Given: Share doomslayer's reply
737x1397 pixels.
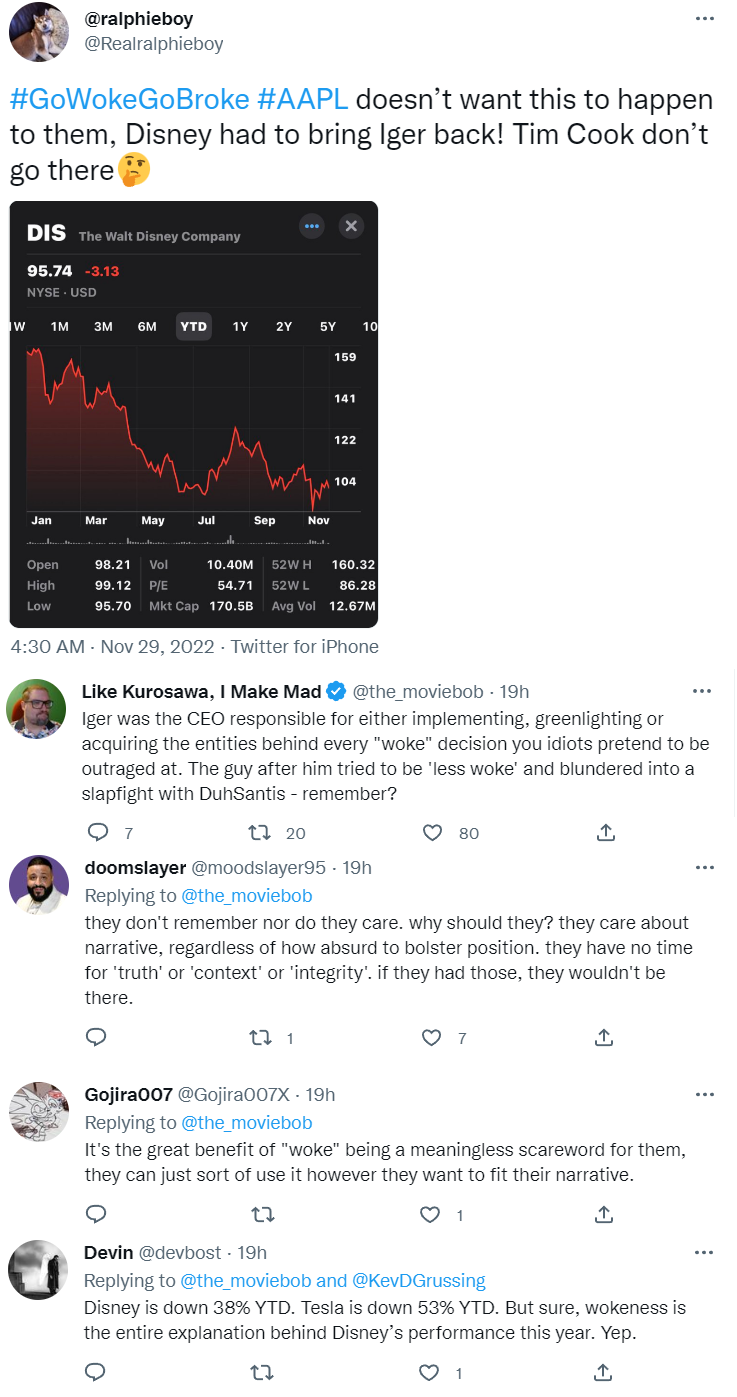Looking at the screenshot, I should coord(604,1038).
